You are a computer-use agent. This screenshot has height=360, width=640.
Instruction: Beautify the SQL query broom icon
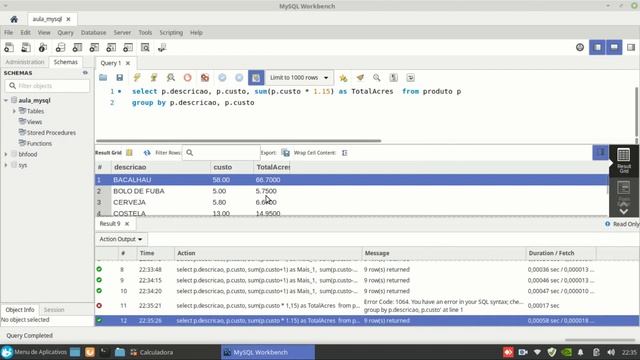tap(360, 78)
